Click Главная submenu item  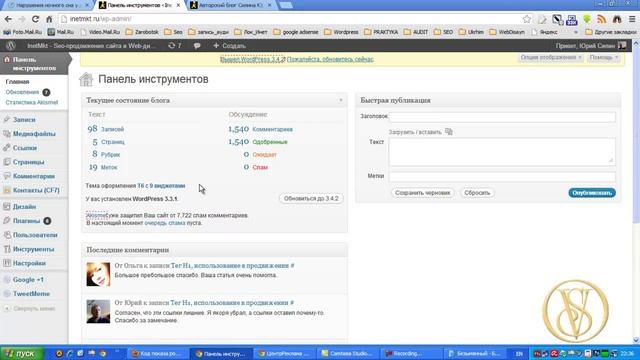coord(17,82)
